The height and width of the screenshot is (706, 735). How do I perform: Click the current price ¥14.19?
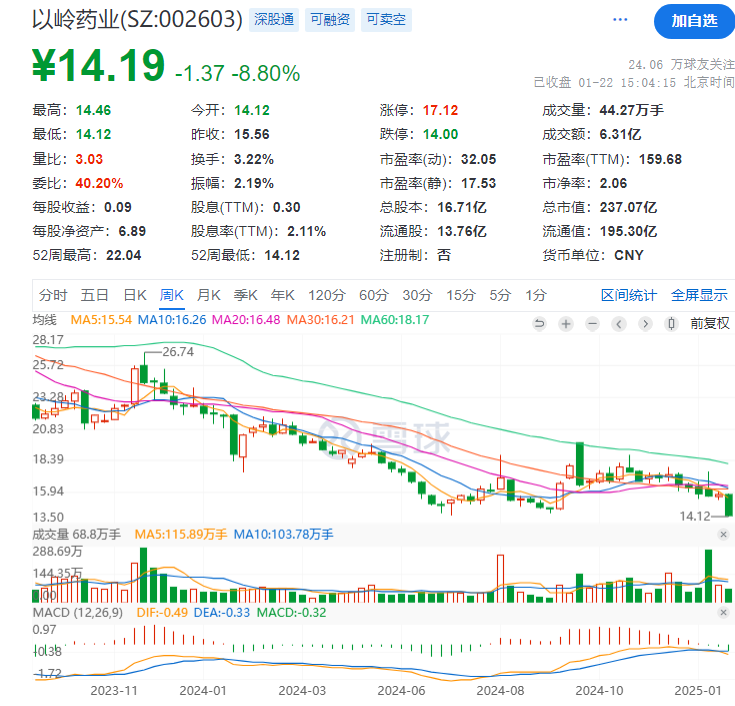click(98, 66)
